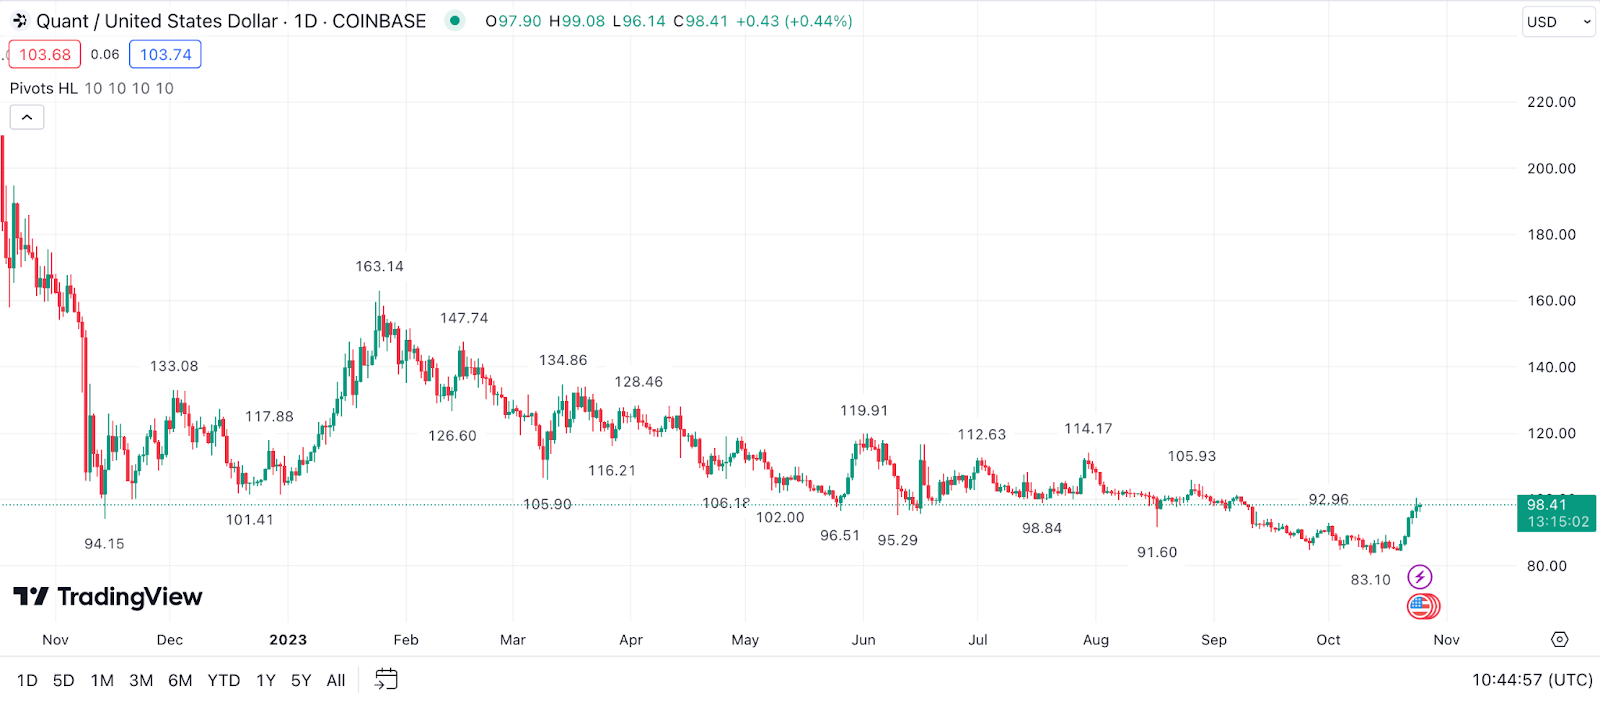
Task: Click the green market status dot
Action: pyautogui.click(x=455, y=20)
